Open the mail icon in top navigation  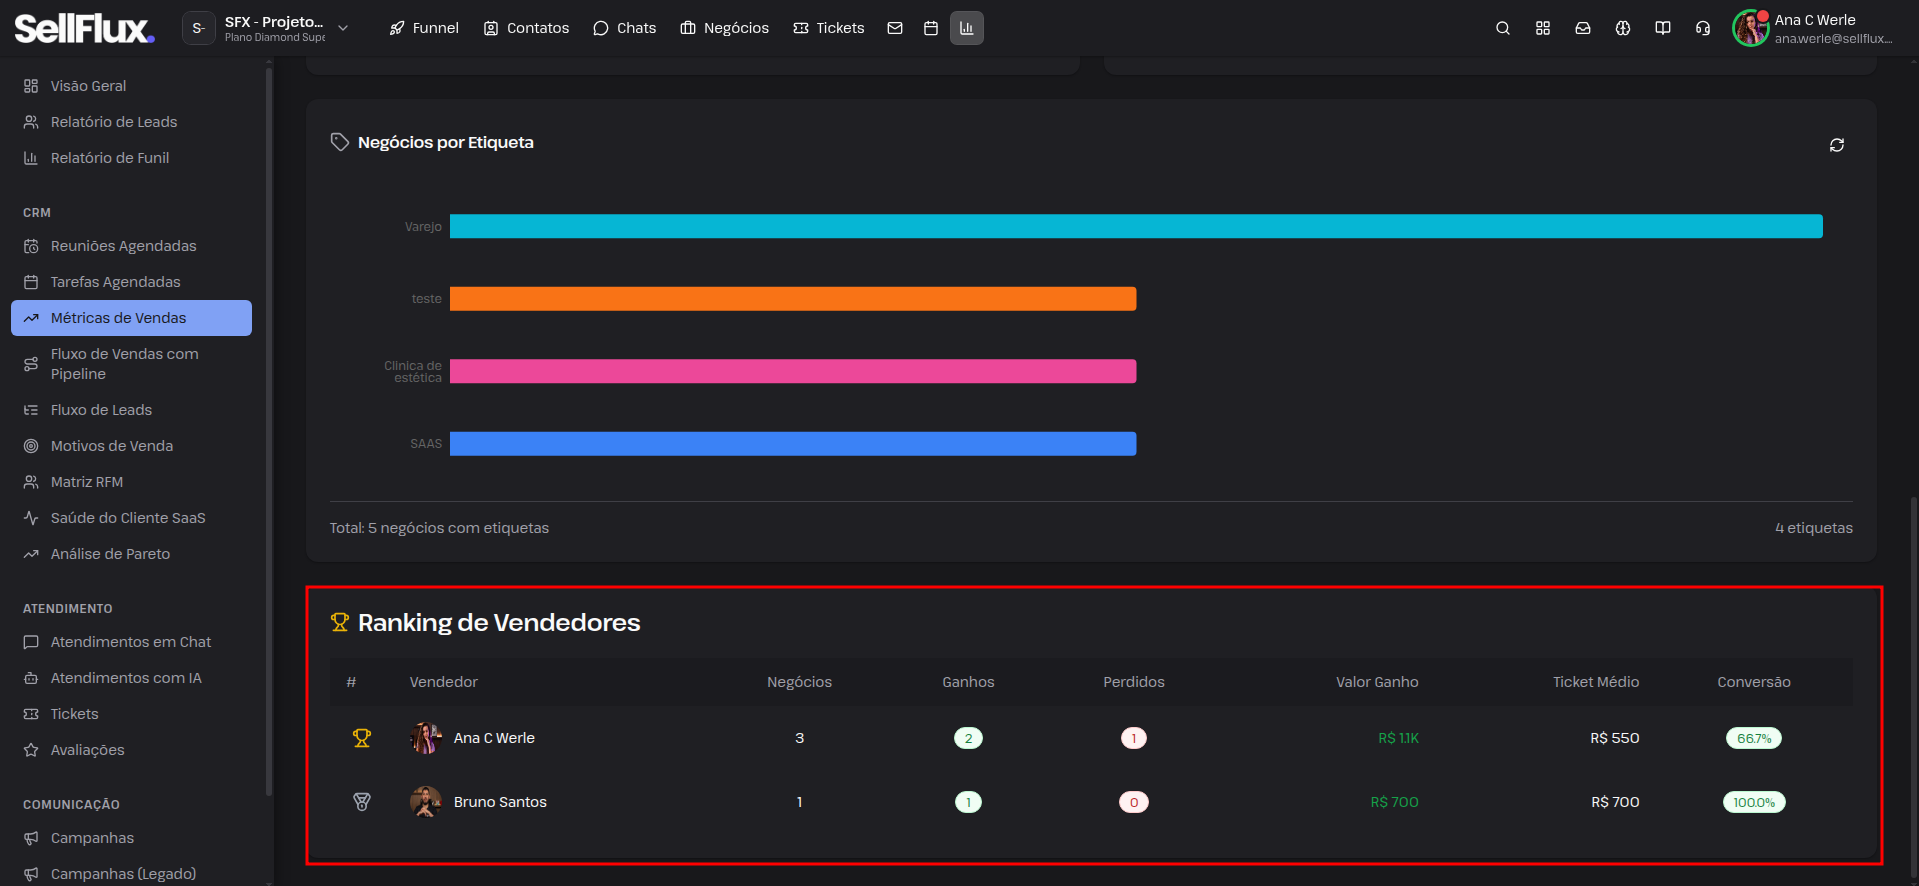895,28
